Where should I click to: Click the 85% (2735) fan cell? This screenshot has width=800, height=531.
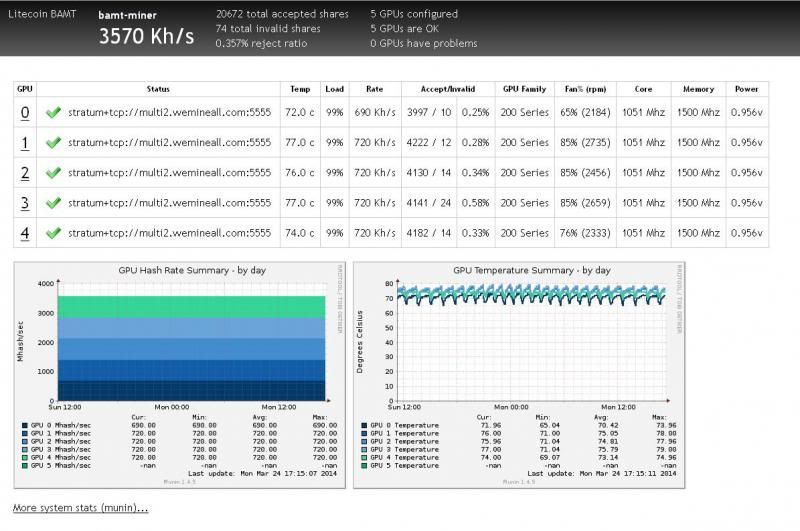[585, 142]
